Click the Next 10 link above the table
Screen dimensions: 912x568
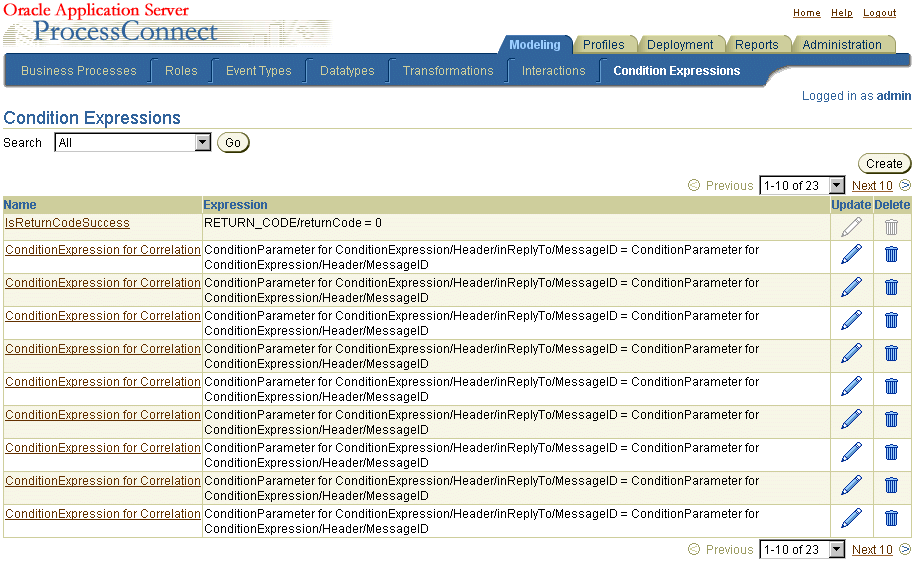[872, 185]
